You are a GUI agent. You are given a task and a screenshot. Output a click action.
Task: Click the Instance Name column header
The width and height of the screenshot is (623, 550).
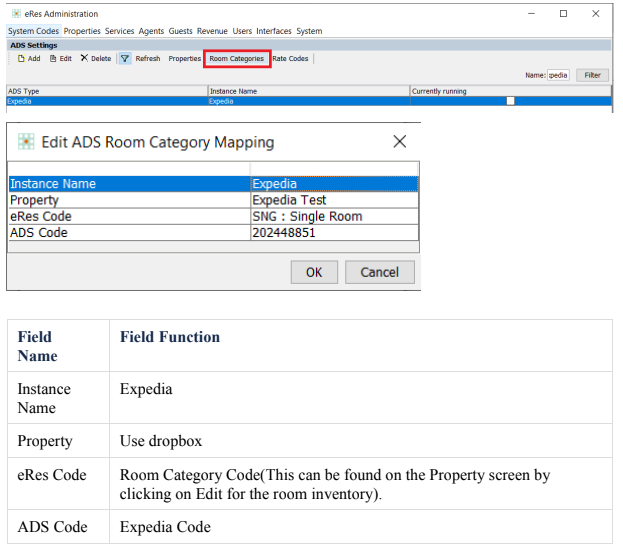tap(309, 91)
